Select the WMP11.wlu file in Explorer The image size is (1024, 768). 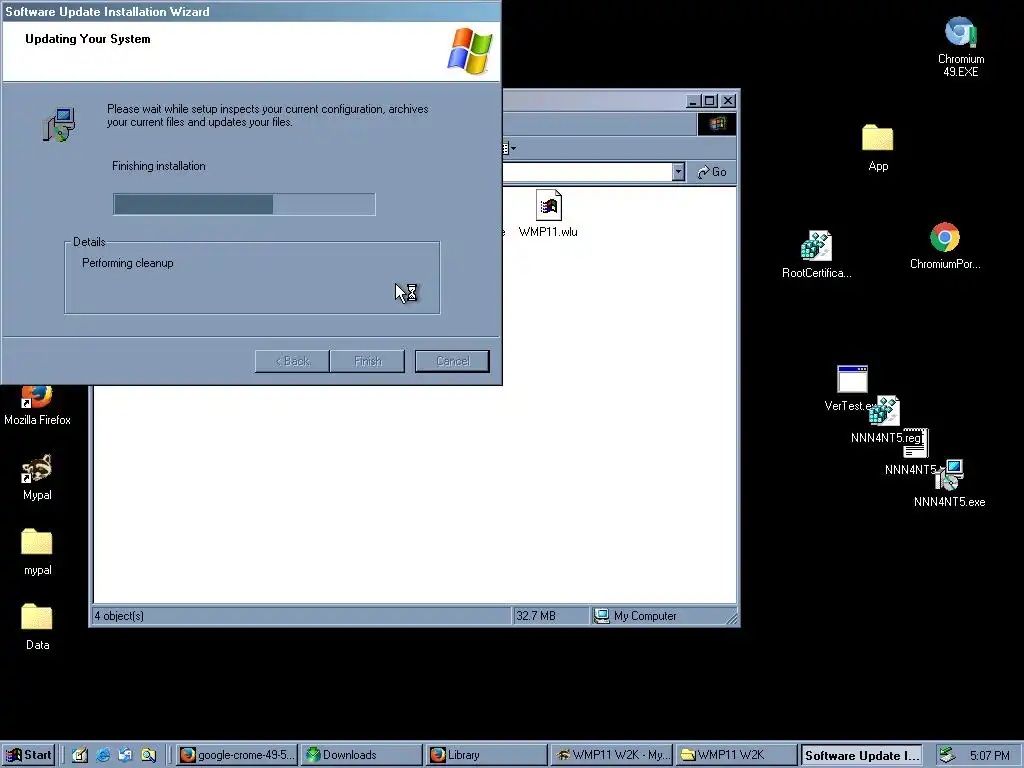point(548,214)
